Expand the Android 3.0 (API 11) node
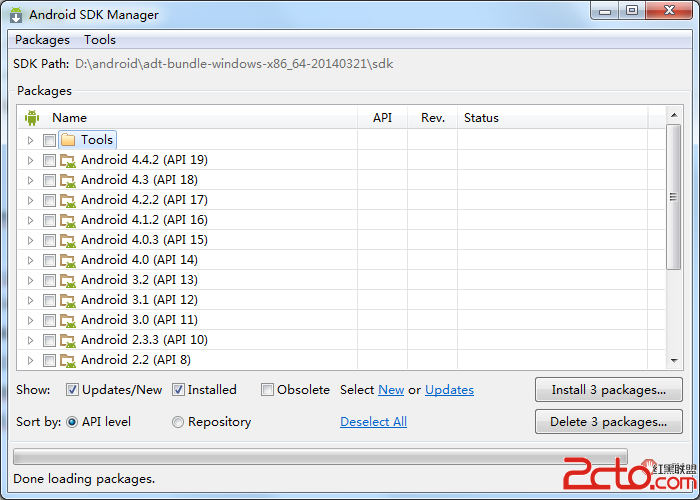This screenshot has height=500, width=700. coord(30,320)
